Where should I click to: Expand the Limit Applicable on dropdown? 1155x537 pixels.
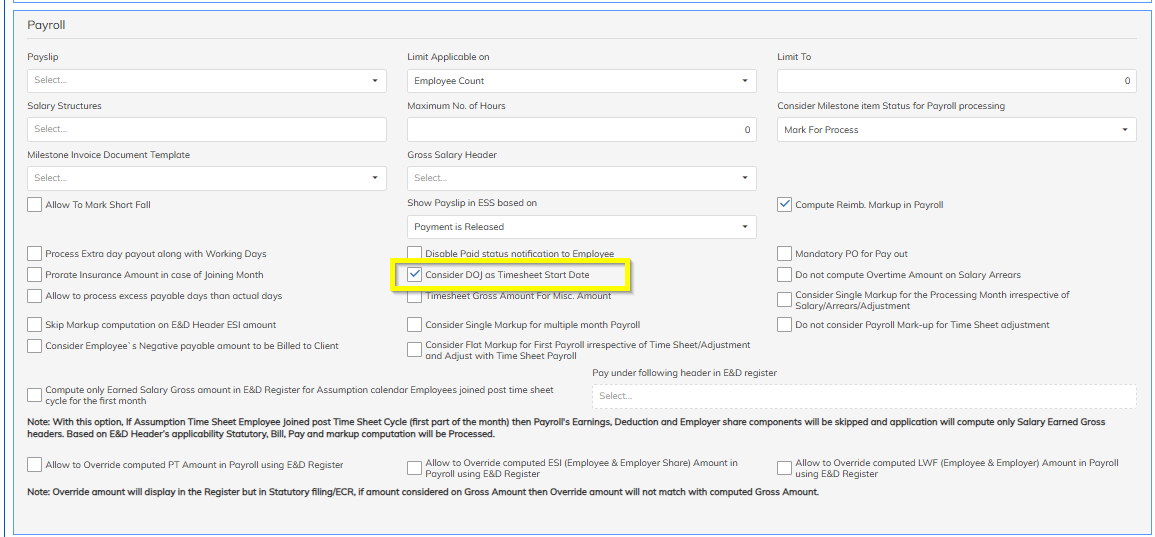581,80
